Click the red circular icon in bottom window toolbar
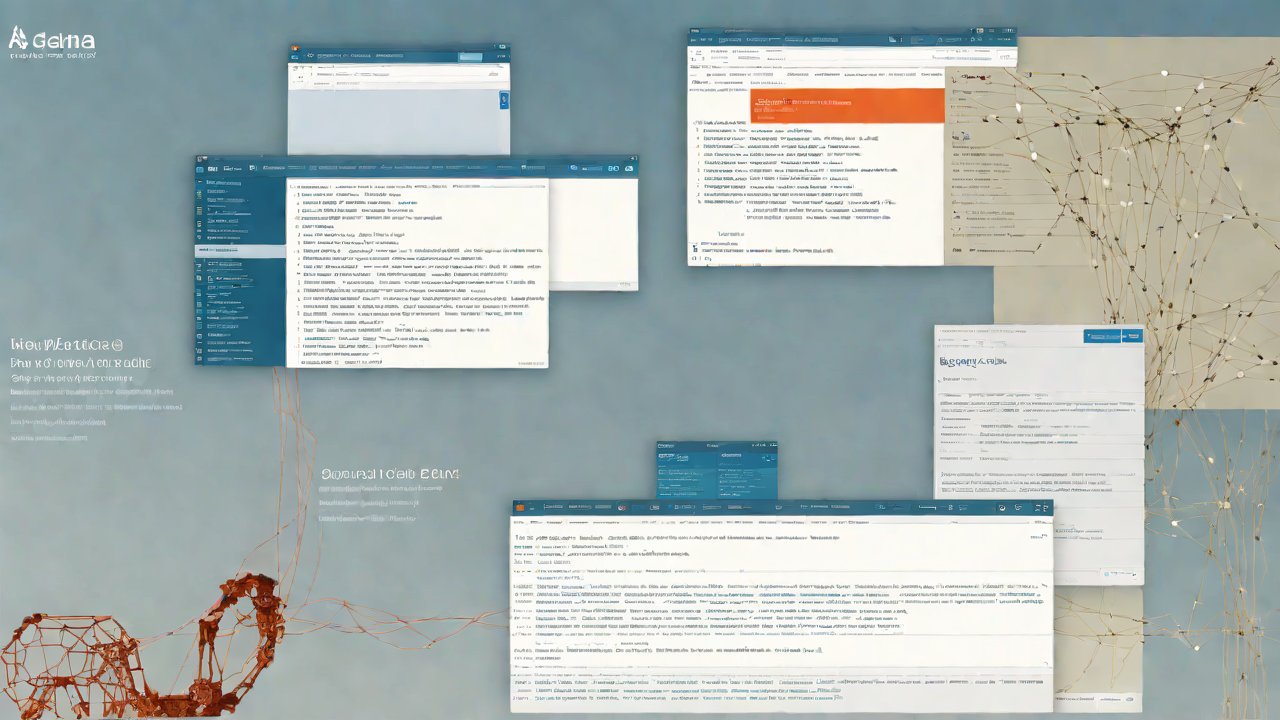The height and width of the screenshot is (720, 1280). 621,508
